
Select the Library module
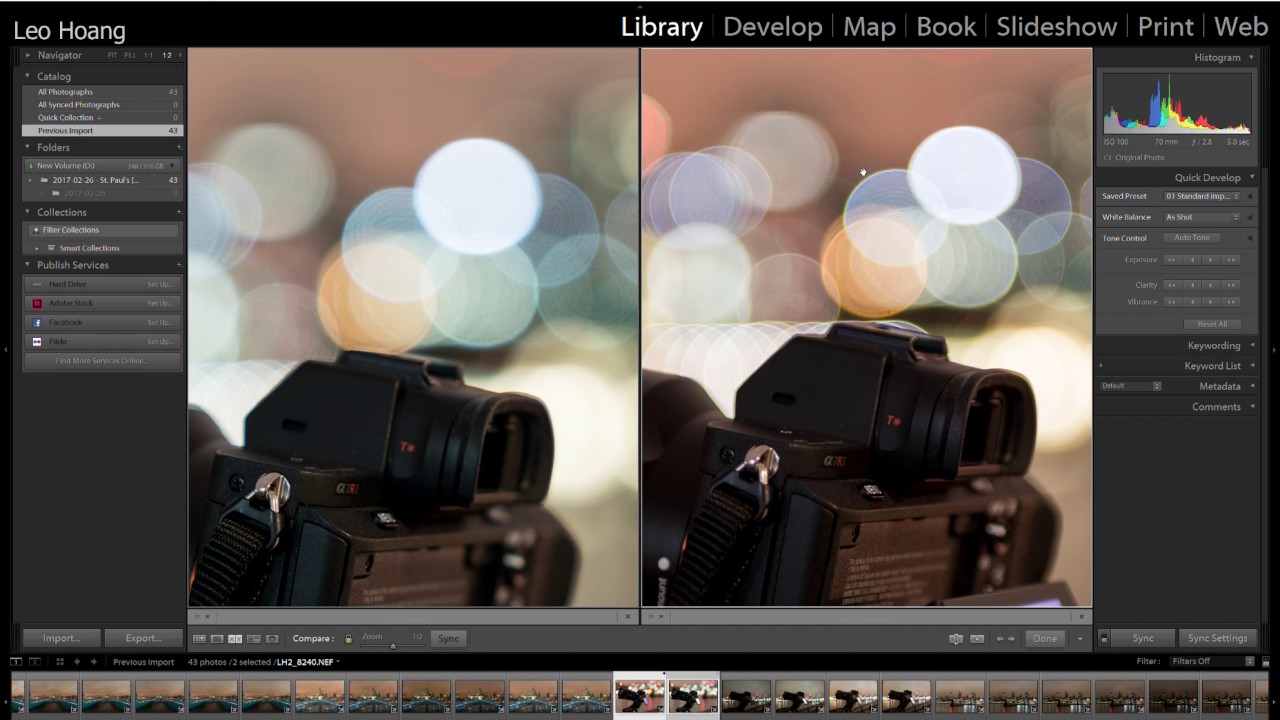click(x=662, y=27)
